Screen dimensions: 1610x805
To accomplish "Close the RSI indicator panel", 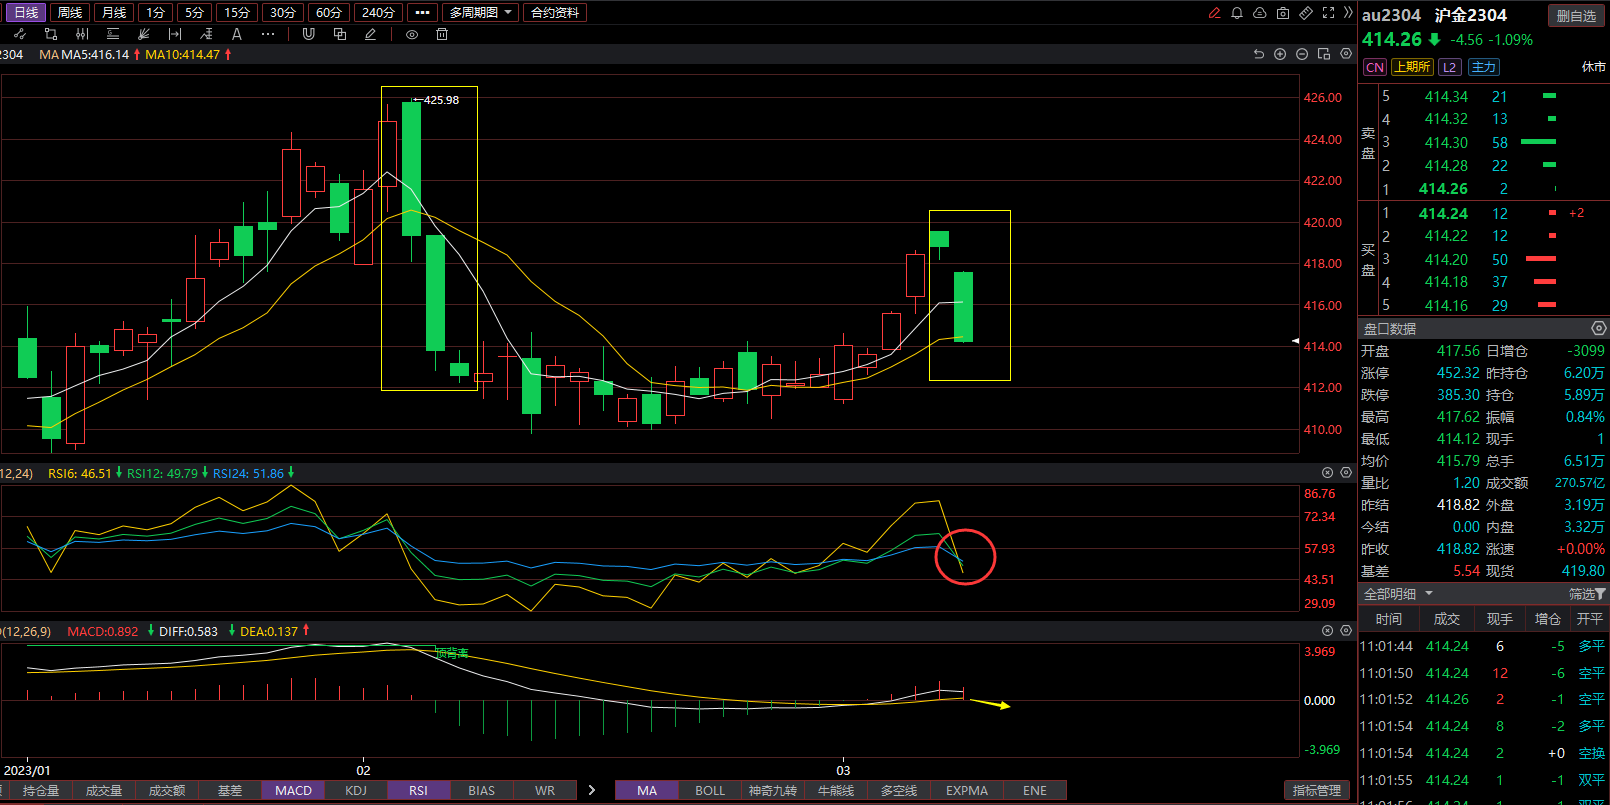I will 1328,473.
